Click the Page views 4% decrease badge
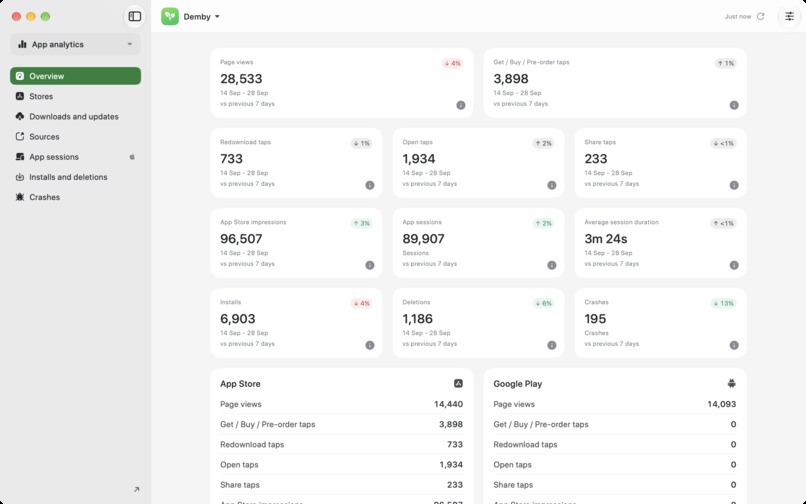This screenshot has height=504, width=806. pyautogui.click(x=452, y=63)
